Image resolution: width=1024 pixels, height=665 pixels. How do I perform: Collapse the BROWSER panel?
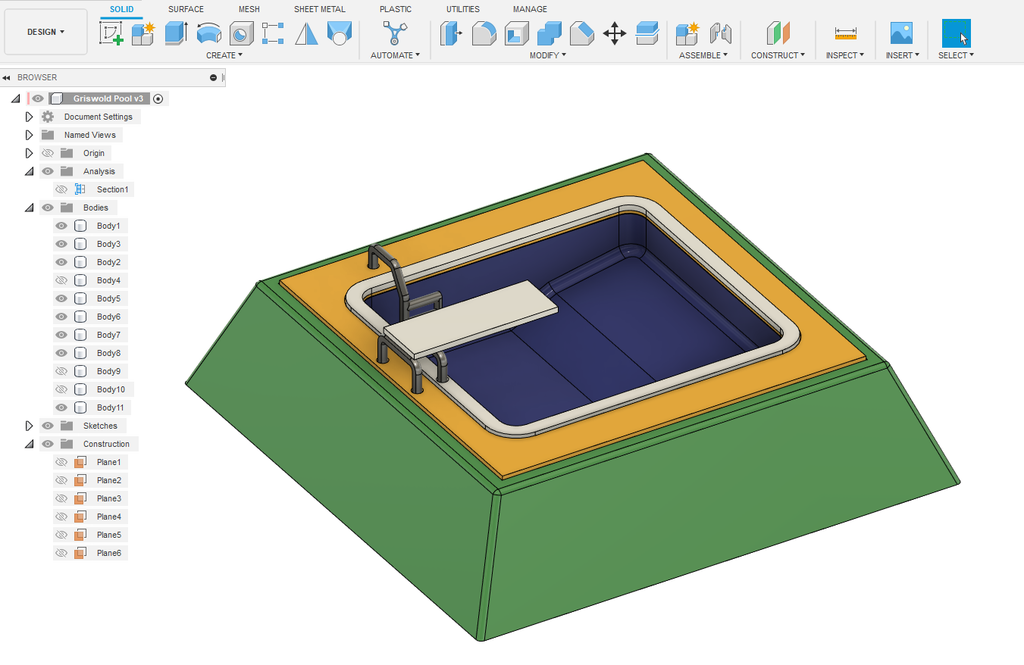pyautogui.click(x=9, y=77)
